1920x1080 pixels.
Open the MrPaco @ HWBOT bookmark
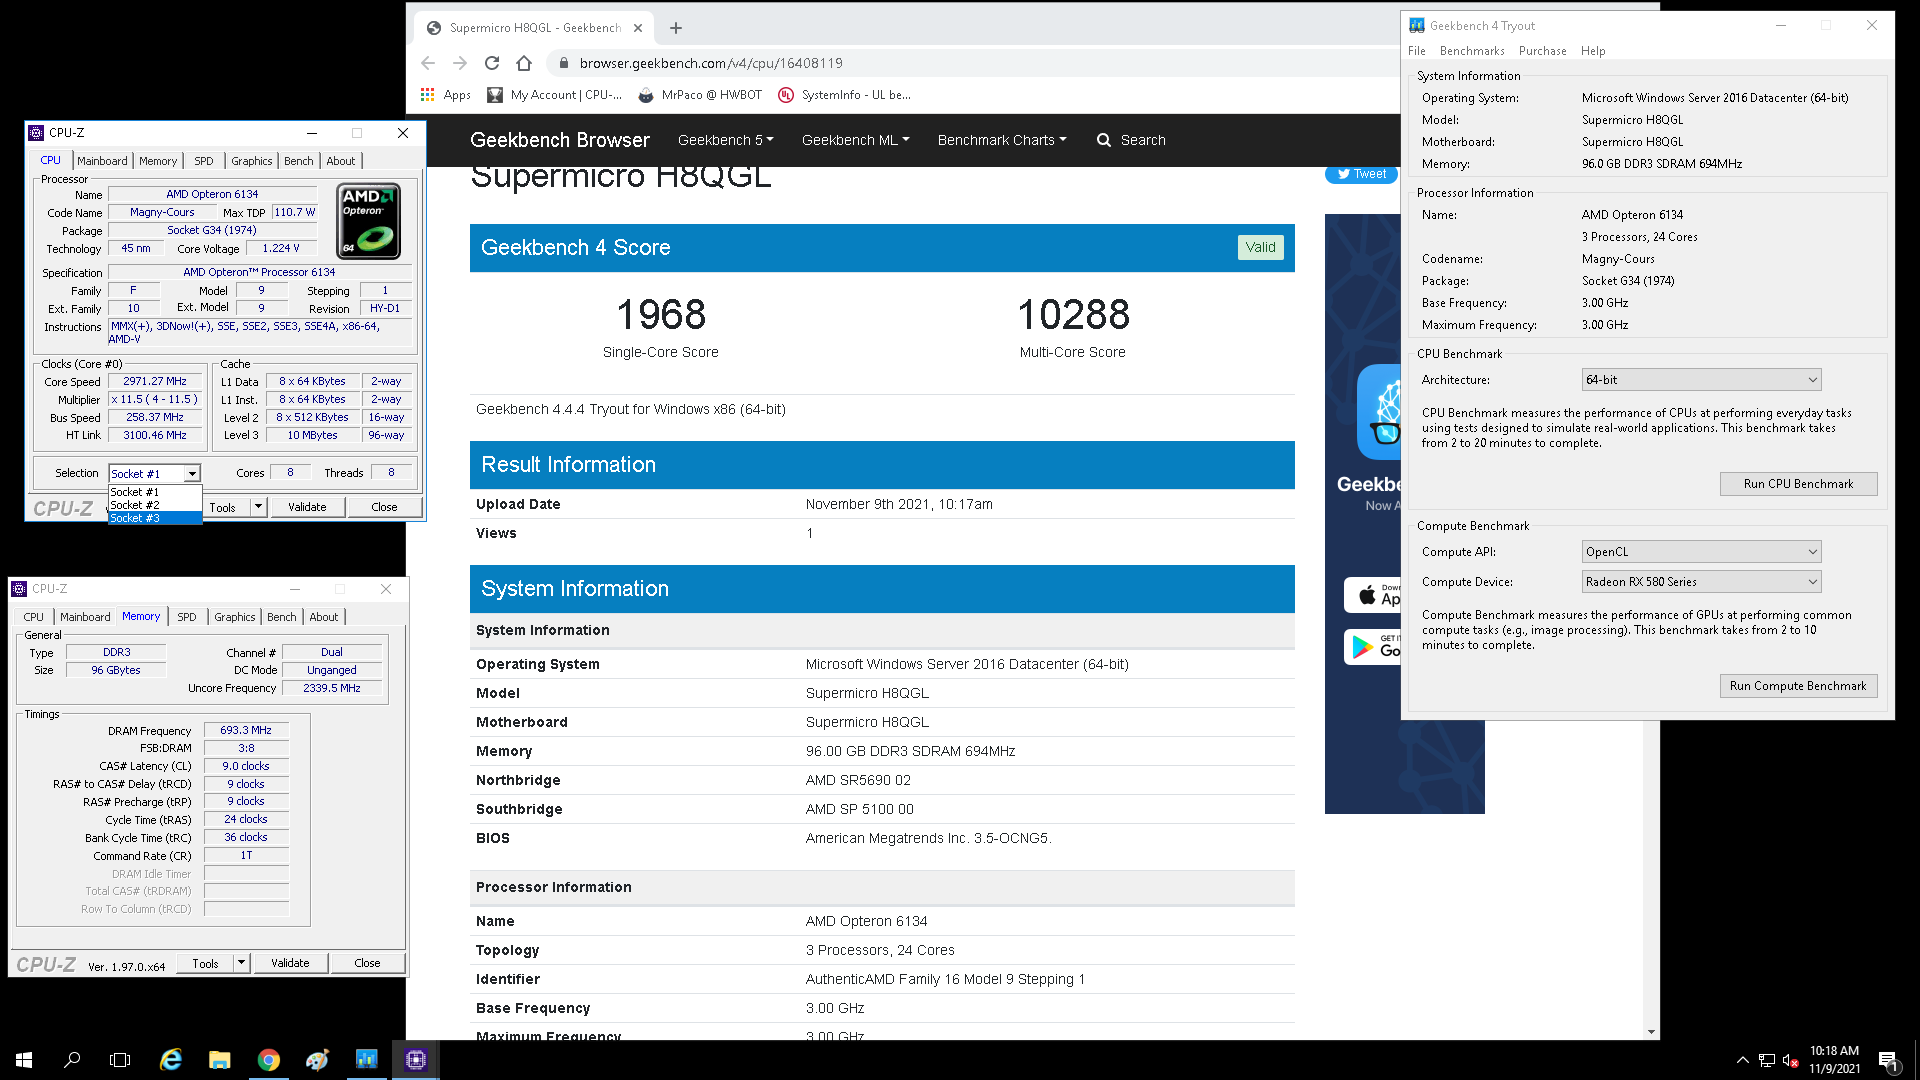[x=700, y=95]
